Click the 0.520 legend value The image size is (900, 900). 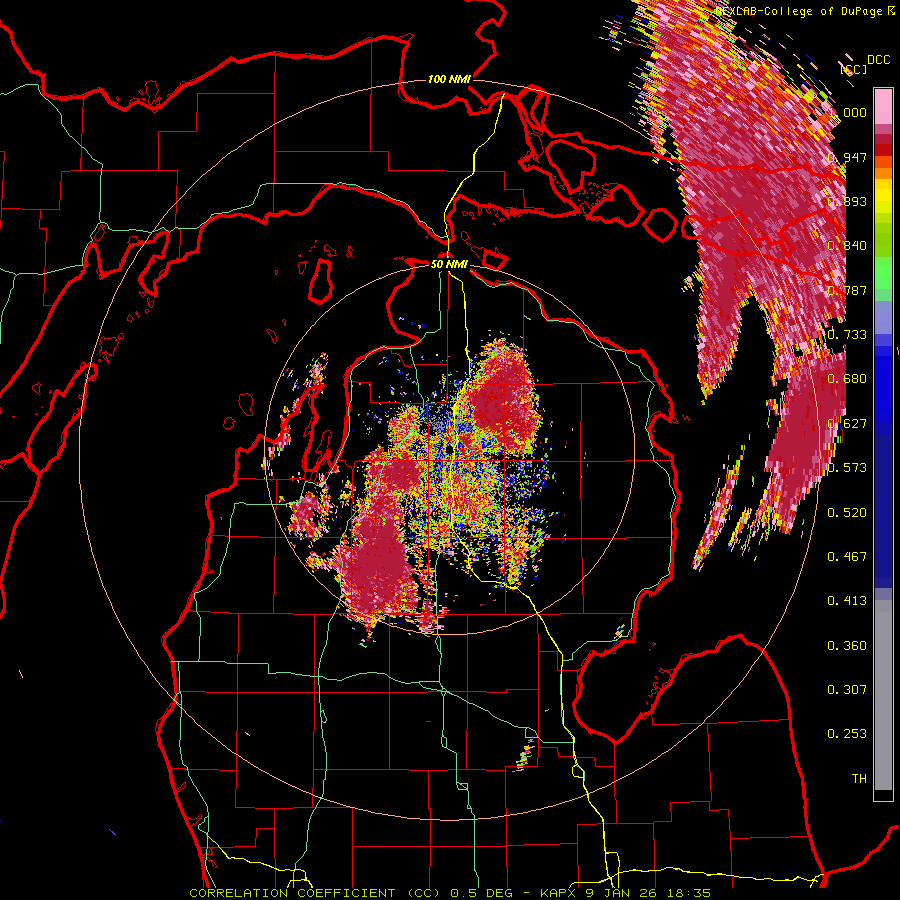[847, 513]
